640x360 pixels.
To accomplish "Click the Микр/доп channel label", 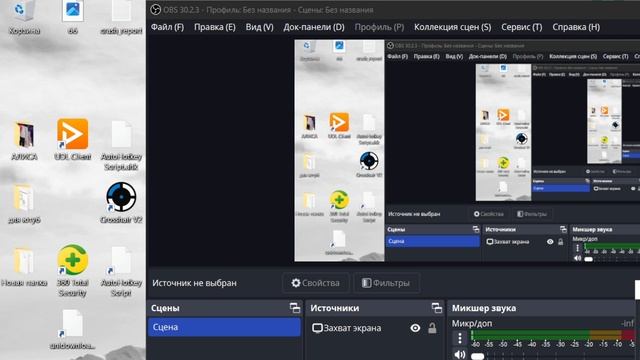I will (471, 324).
